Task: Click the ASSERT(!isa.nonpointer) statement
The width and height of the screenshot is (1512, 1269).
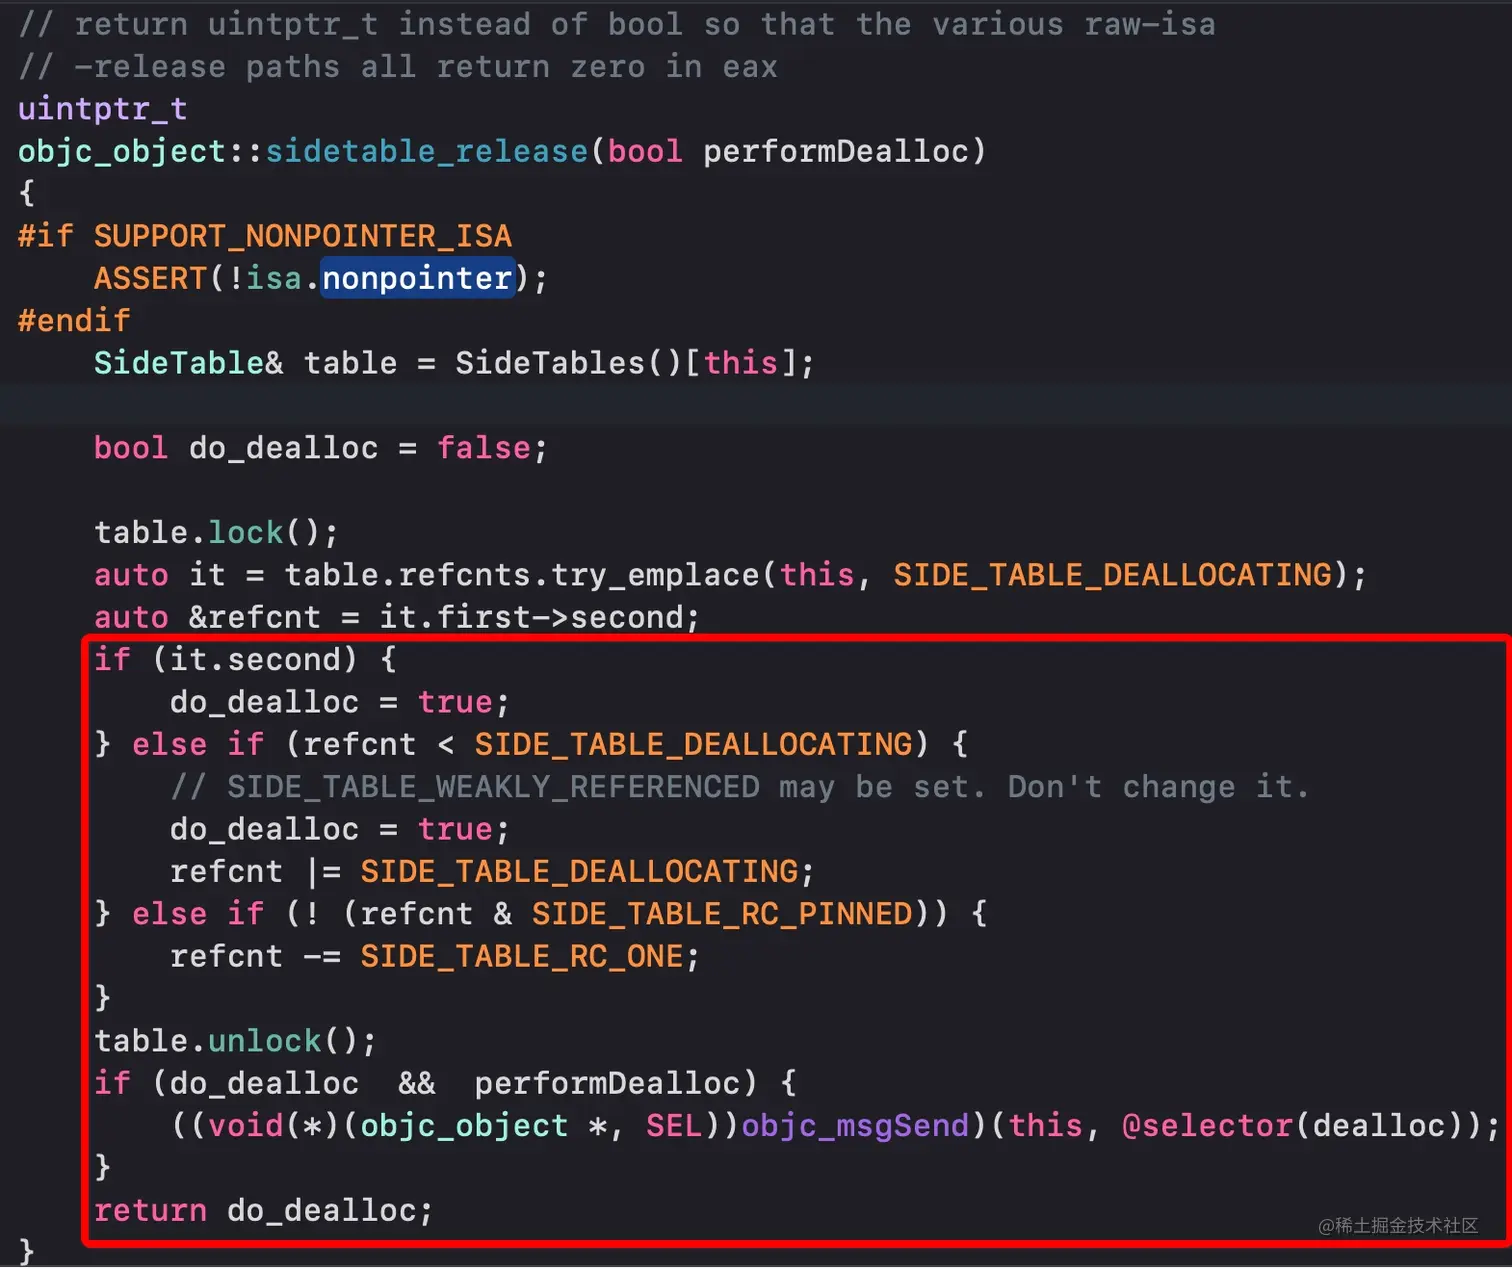Action: click(318, 278)
